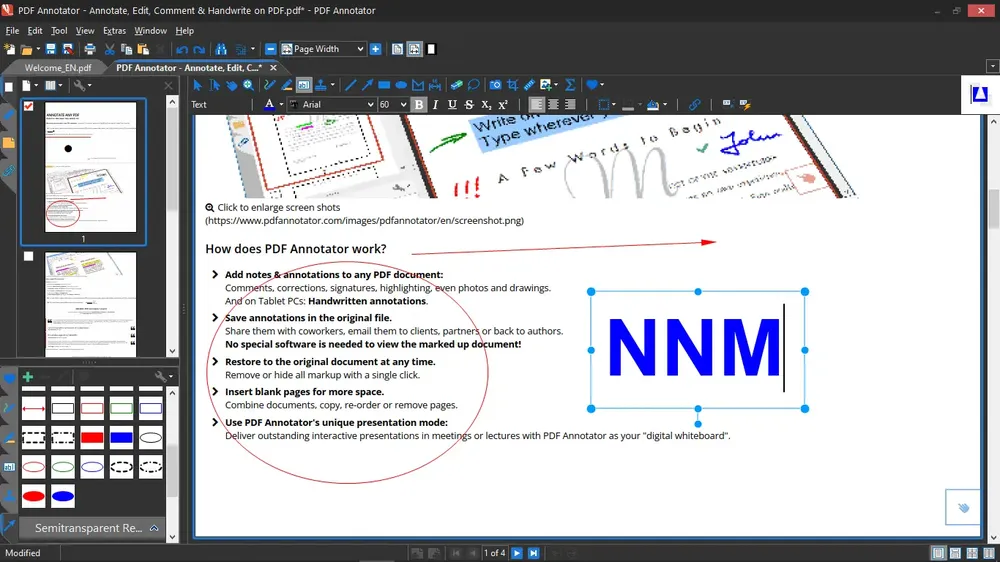Switch to Welcome_EN.pdf tab

(x=57, y=68)
